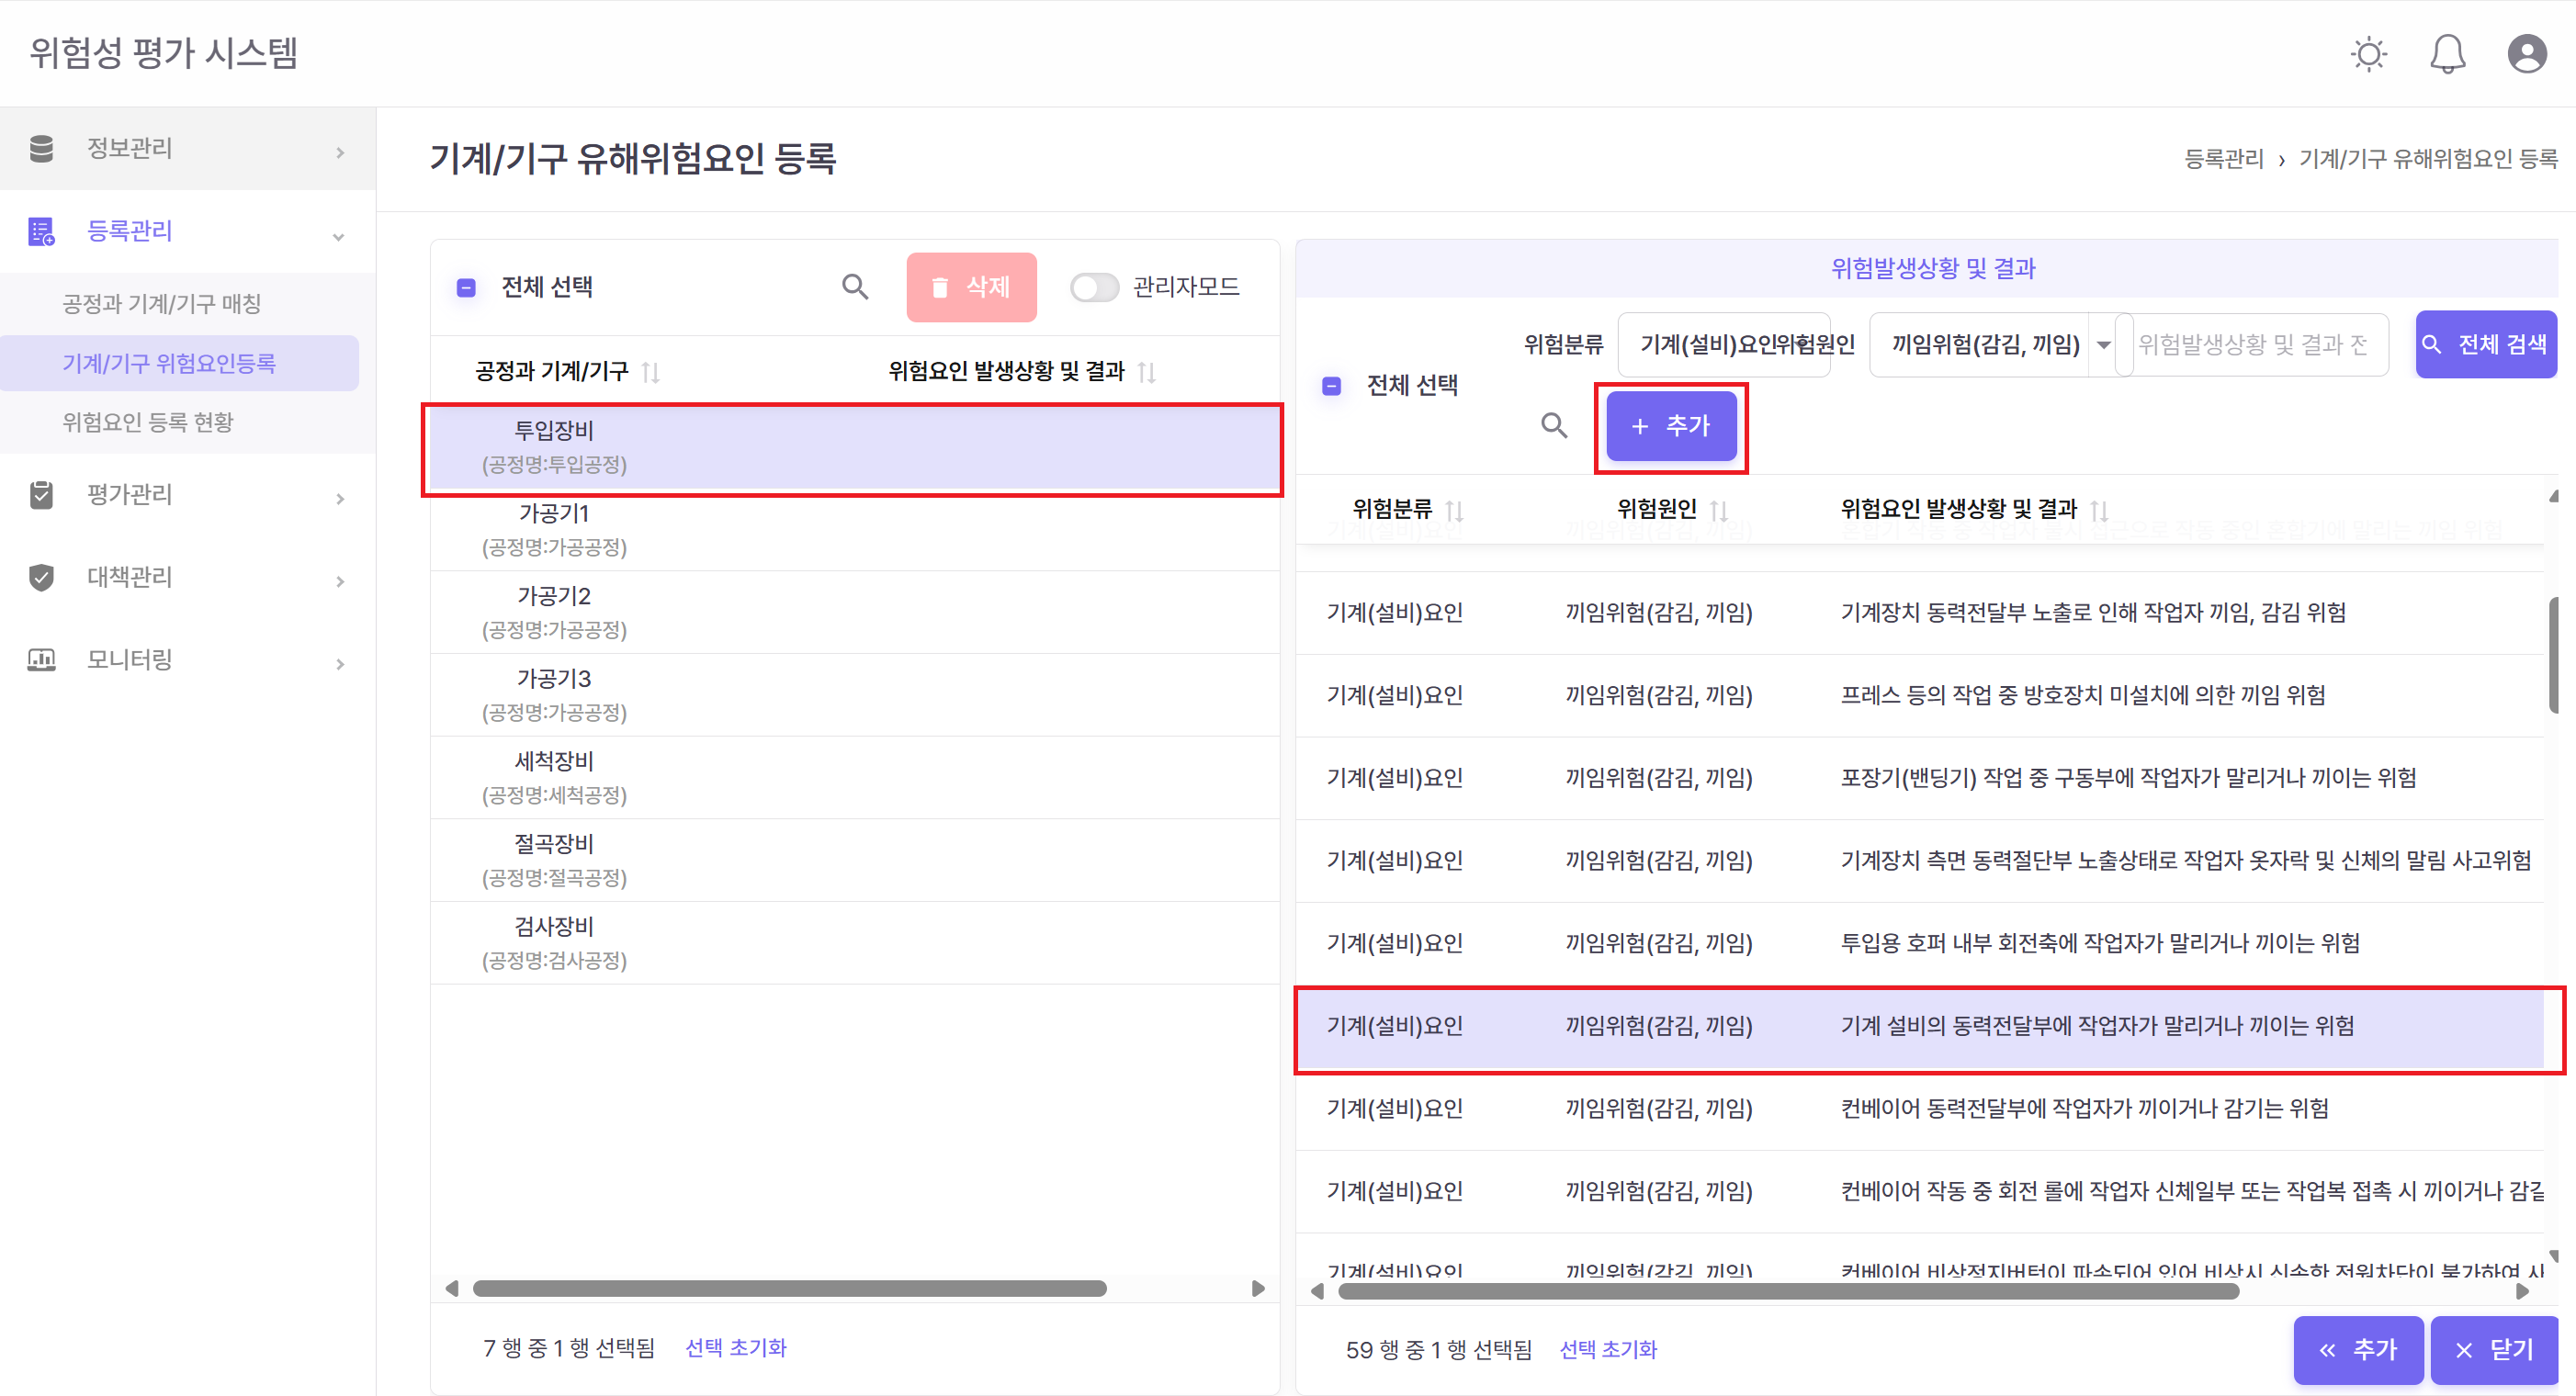Click the 전체 검색 button
The height and width of the screenshot is (1396, 2576).
click(x=2486, y=344)
